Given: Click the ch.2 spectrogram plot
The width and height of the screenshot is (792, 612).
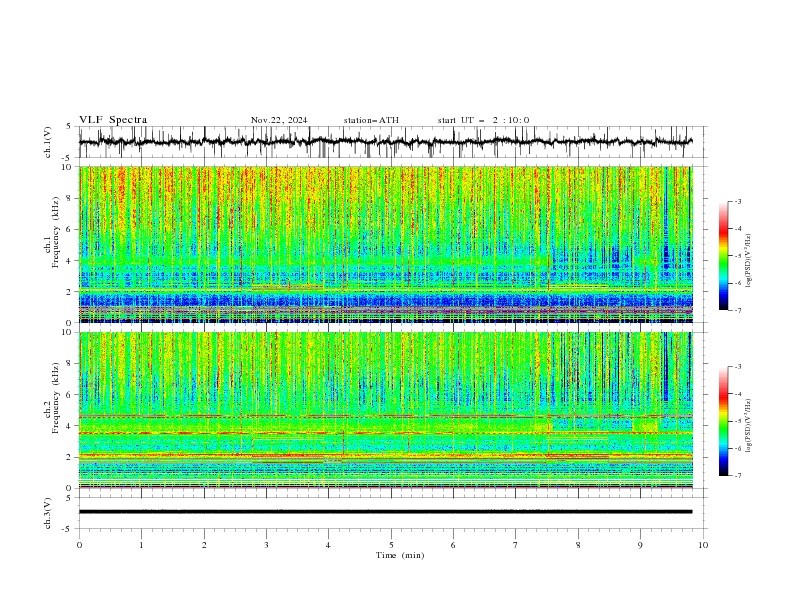Looking at the screenshot, I should point(386,410).
